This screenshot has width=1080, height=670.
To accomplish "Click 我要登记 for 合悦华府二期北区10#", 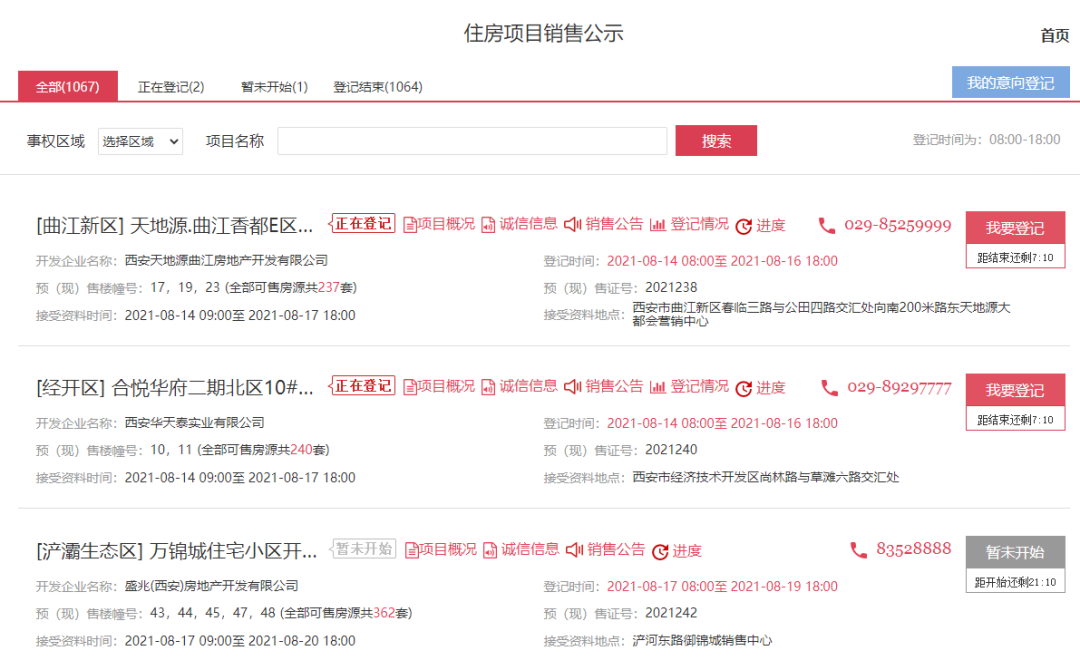I will (1015, 390).
